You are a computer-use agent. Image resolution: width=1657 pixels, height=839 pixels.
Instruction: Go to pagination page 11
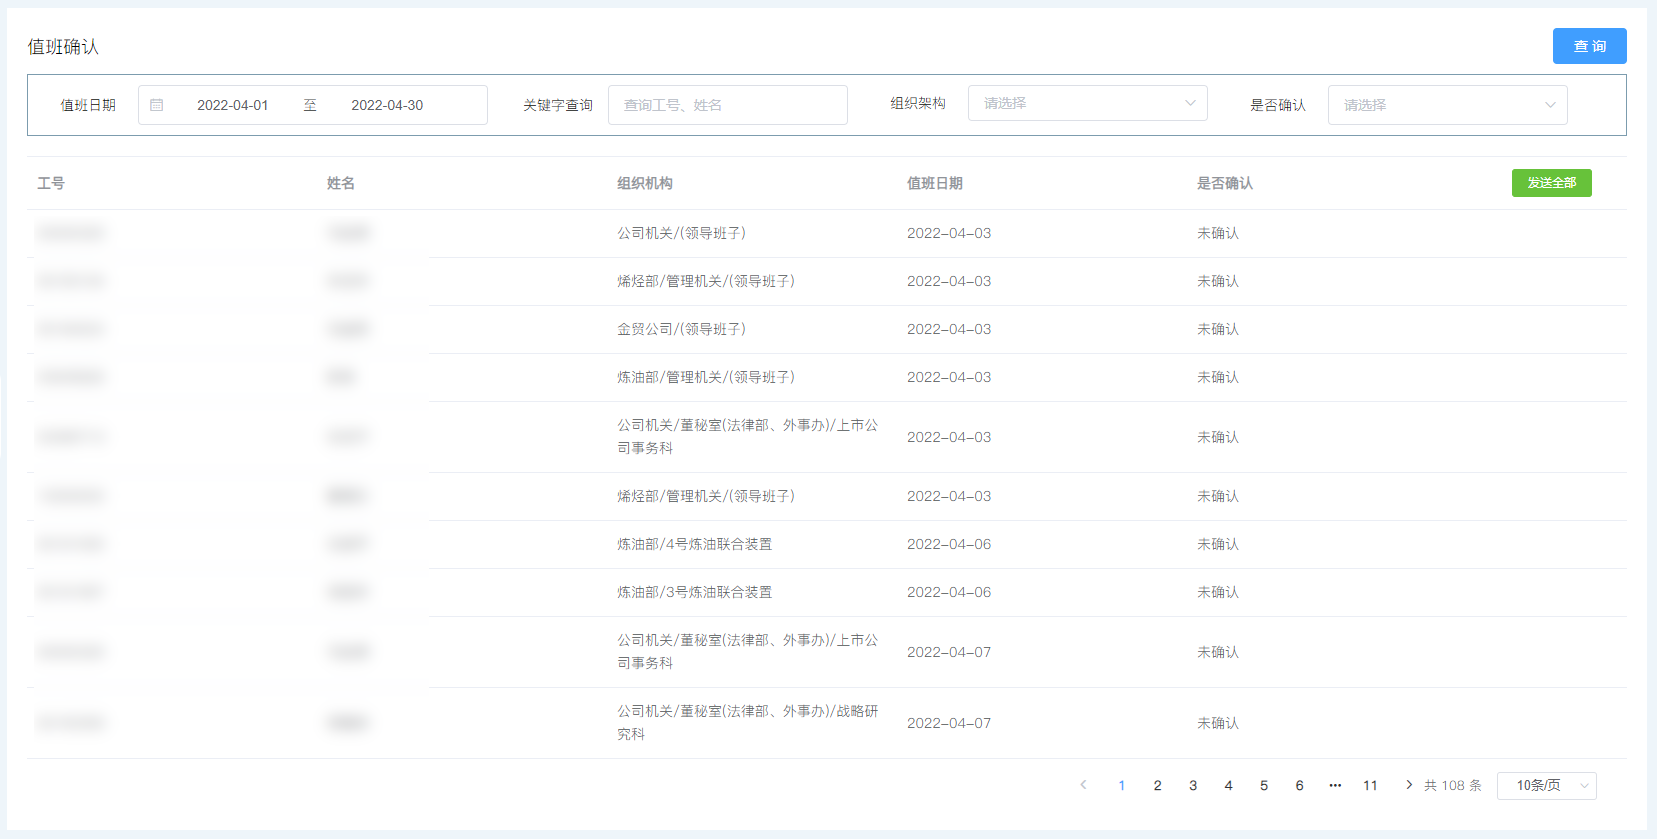coord(1370,786)
